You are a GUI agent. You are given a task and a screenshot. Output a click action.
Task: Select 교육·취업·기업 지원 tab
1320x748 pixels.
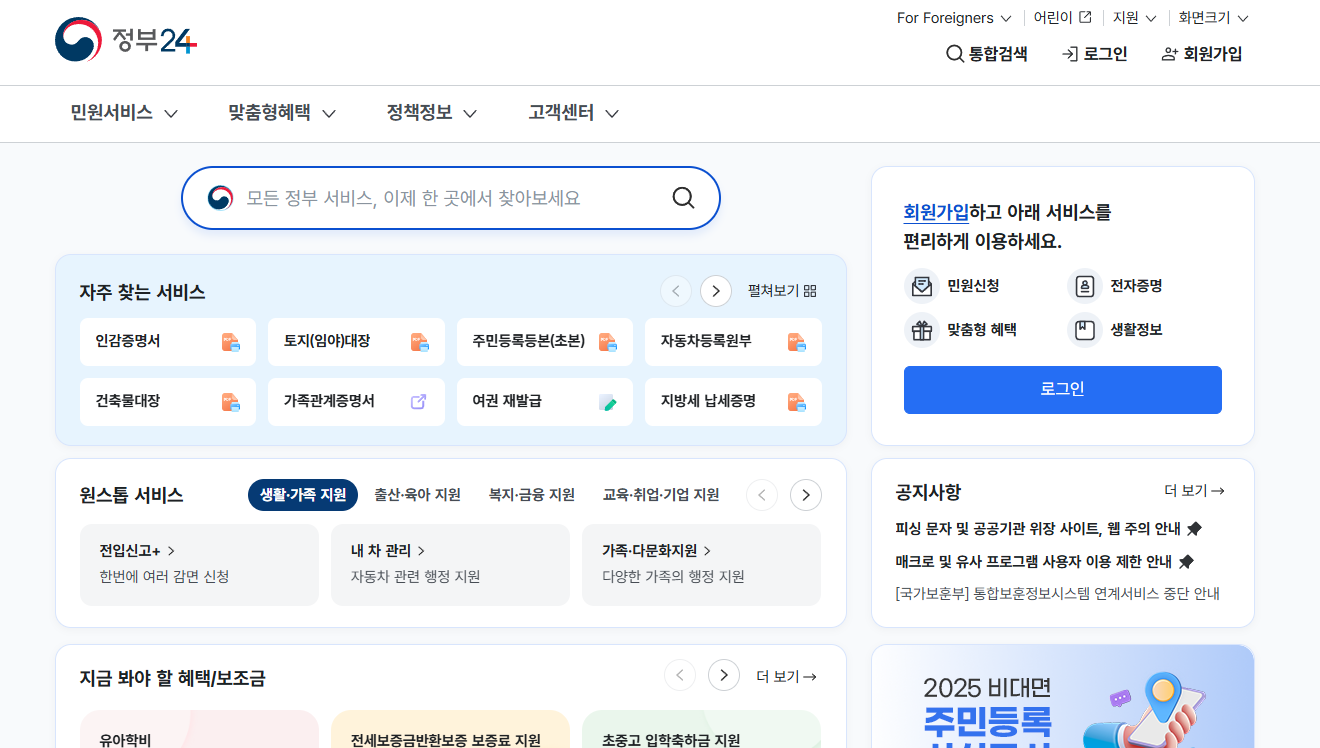pyautogui.click(x=661, y=495)
